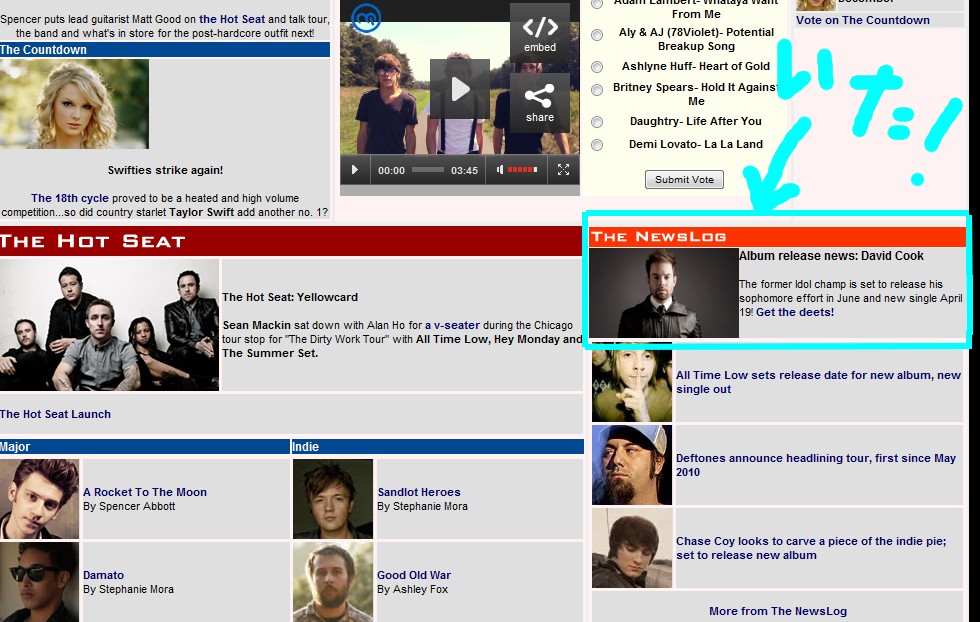Open the Damato article link
980x622 pixels.
tap(104, 575)
